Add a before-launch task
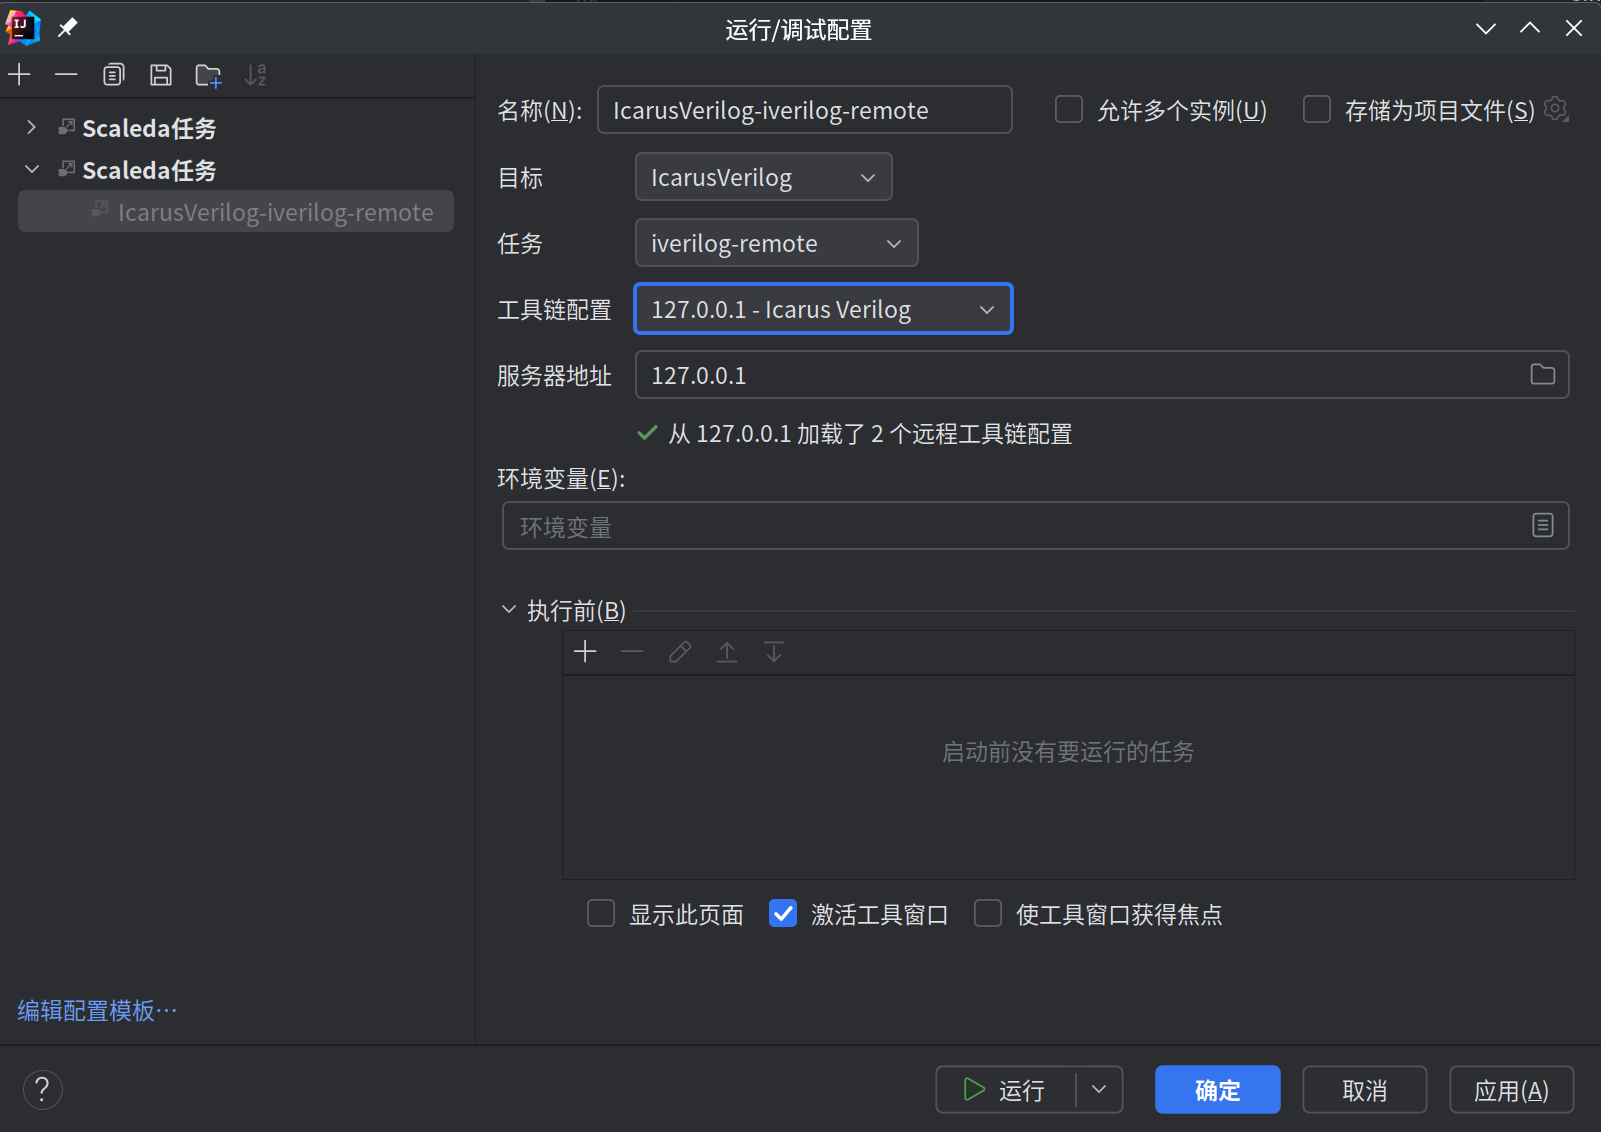Viewport: 1601px width, 1132px height. (x=585, y=652)
